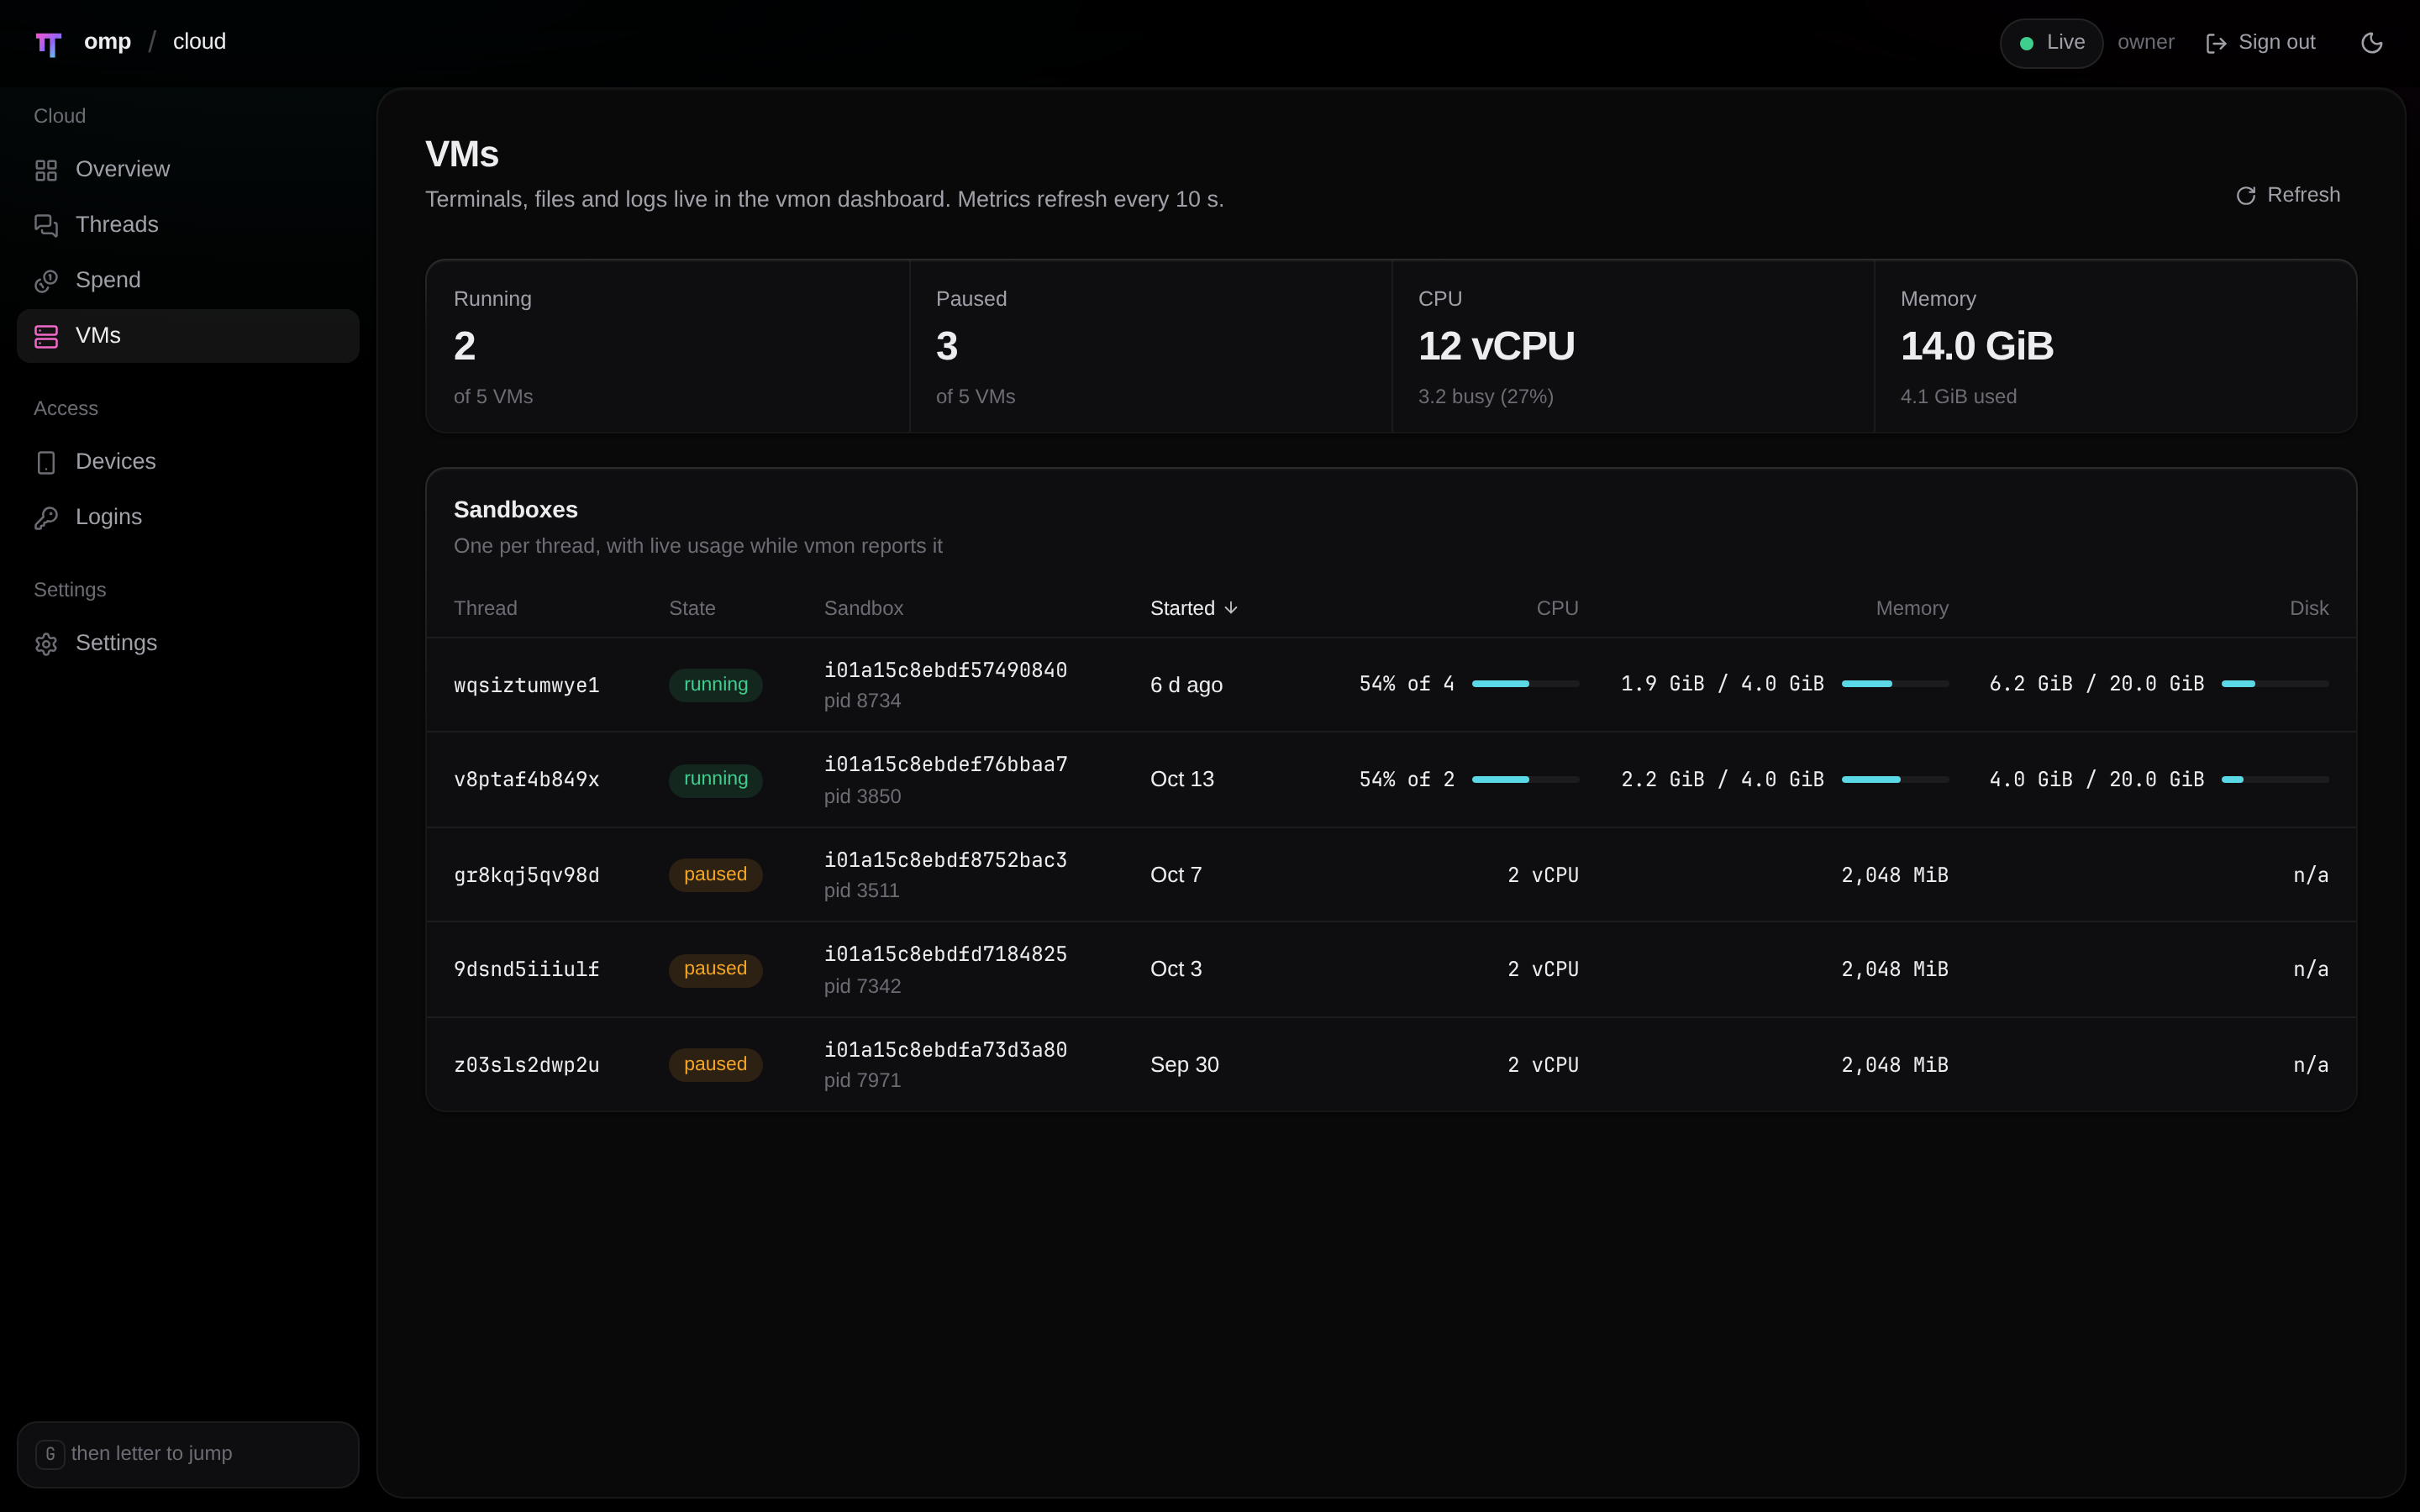2420x1512 pixels.
Task: Click the Started sort arrow icon
Action: click(x=1231, y=608)
